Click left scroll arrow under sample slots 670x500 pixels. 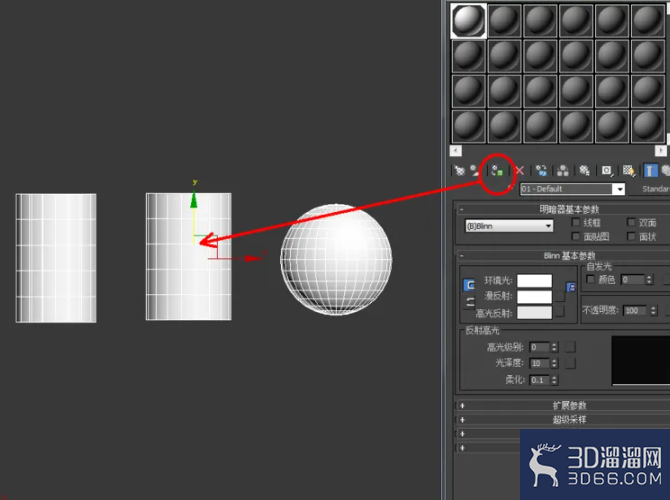point(455,150)
